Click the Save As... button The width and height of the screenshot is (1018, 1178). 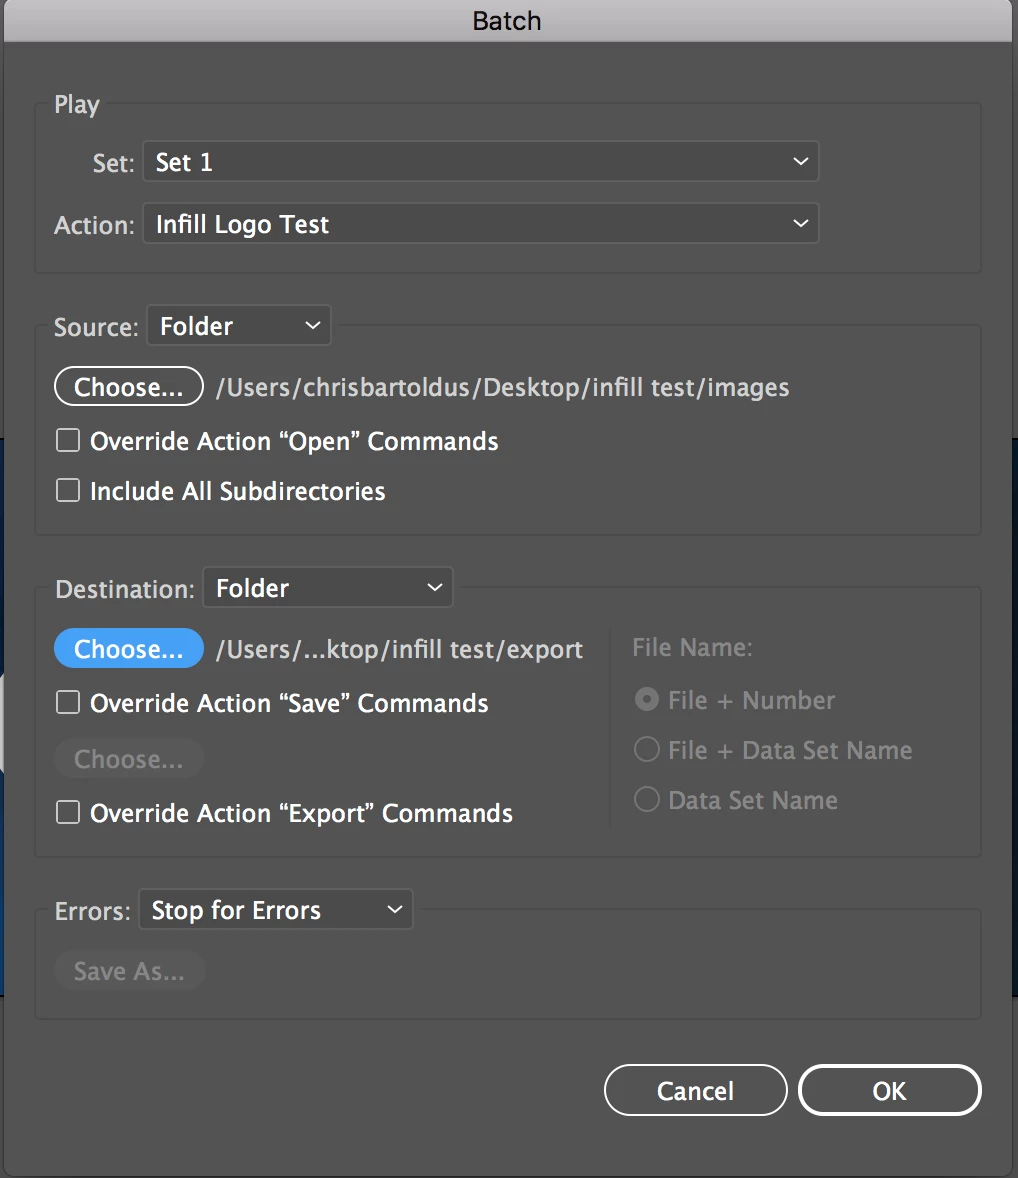pos(129,971)
